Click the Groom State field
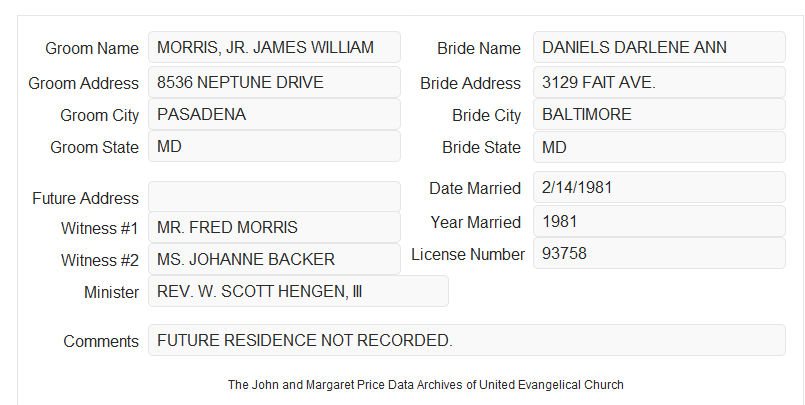This screenshot has height=405, width=805. pos(274,146)
